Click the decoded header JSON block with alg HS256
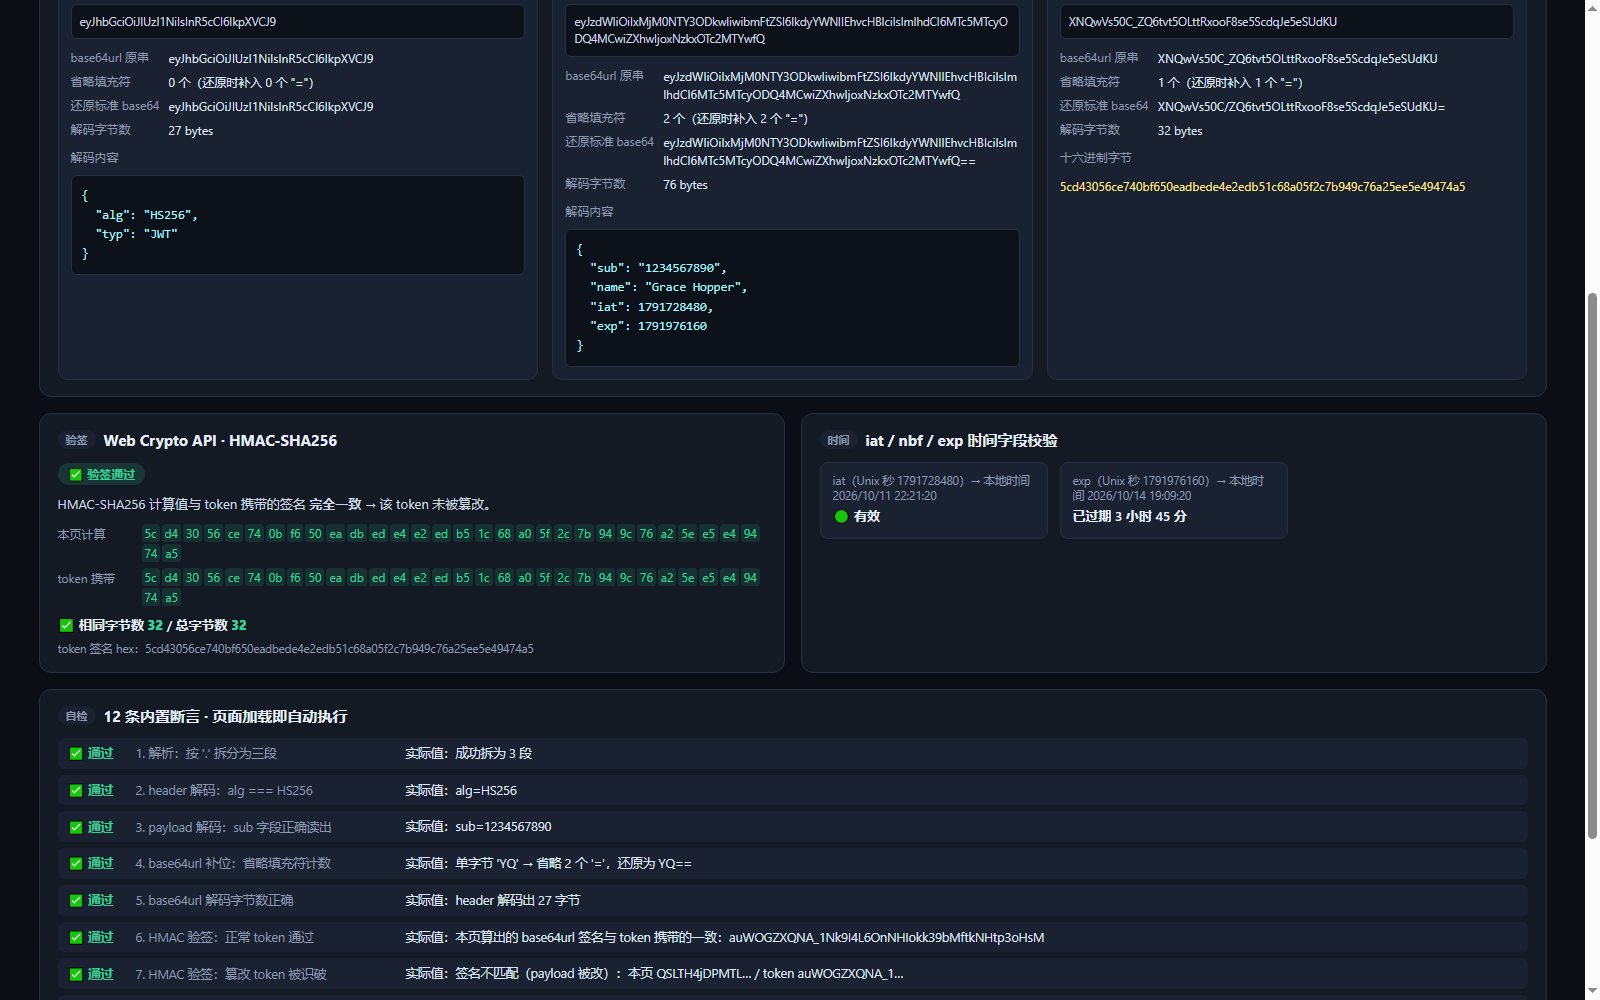The width and height of the screenshot is (1600, 1000). point(298,225)
